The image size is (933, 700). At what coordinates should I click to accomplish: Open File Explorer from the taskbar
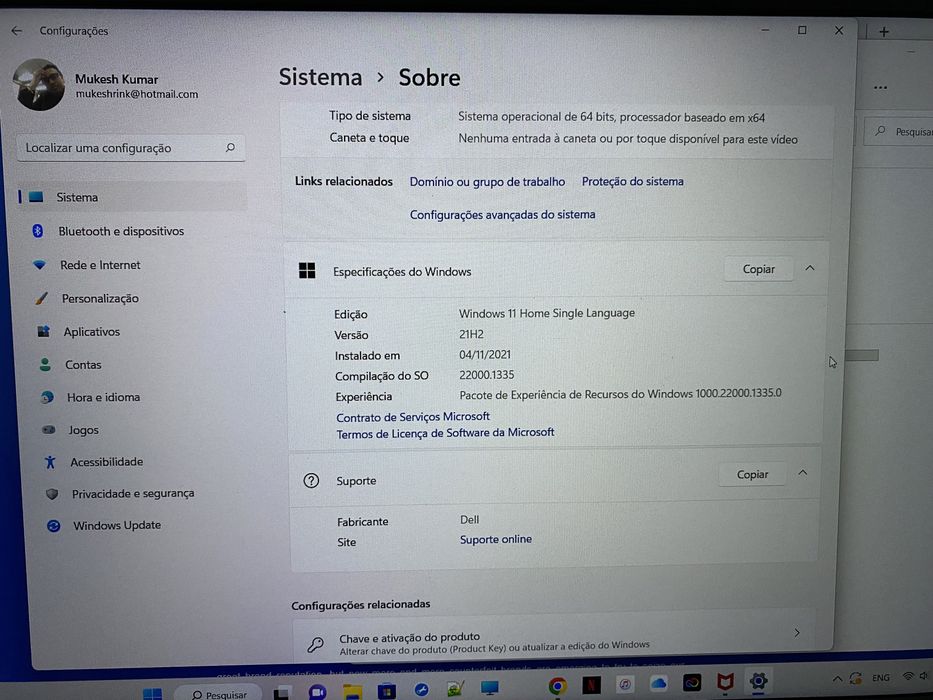pyautogui.click(x=352, y=692)
